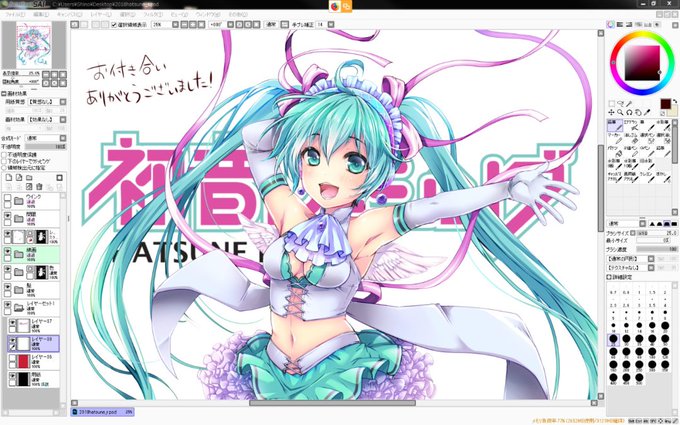Image resolution: width=680 pixels, height=425 pixels.
Task: Select the zoom magnifier tool
Action: coord(620,112)
